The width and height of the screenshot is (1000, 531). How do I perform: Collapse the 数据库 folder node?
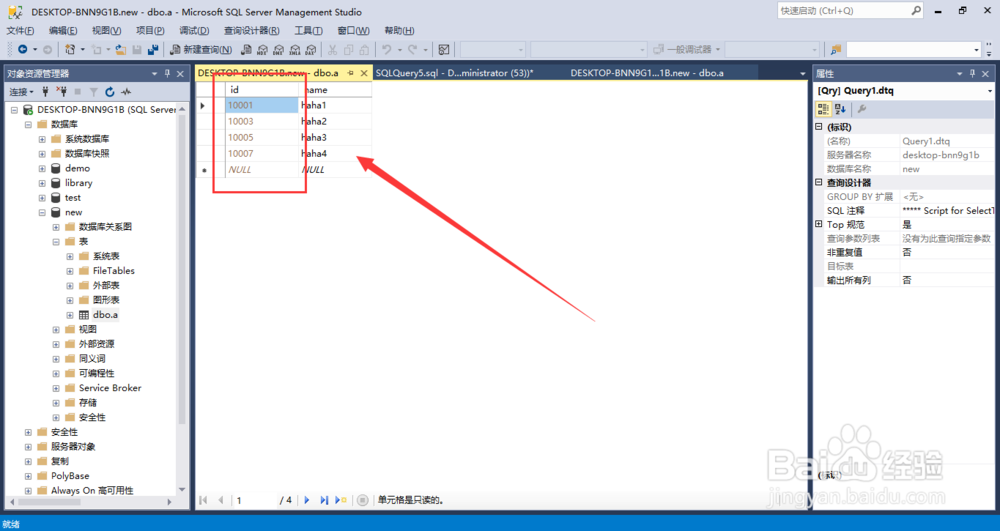pos(28,124)
